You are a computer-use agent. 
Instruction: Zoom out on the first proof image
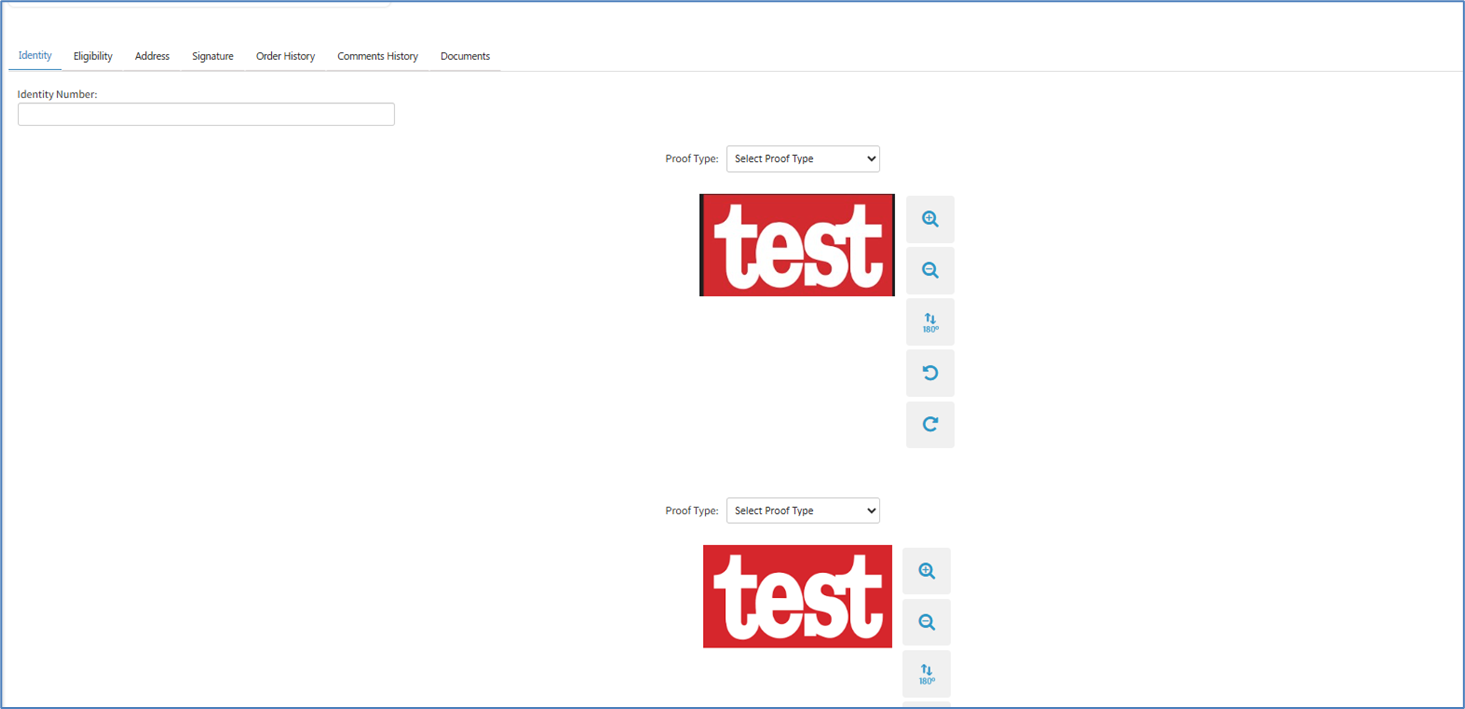[x=930, y=270]
